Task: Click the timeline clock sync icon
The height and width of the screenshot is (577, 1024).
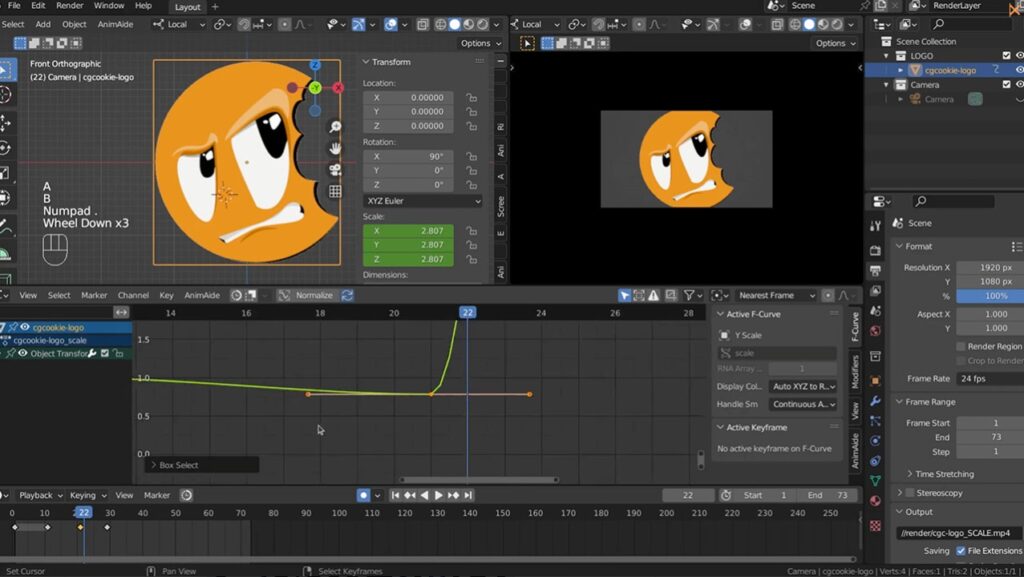Action: click(x=186, y=495)
